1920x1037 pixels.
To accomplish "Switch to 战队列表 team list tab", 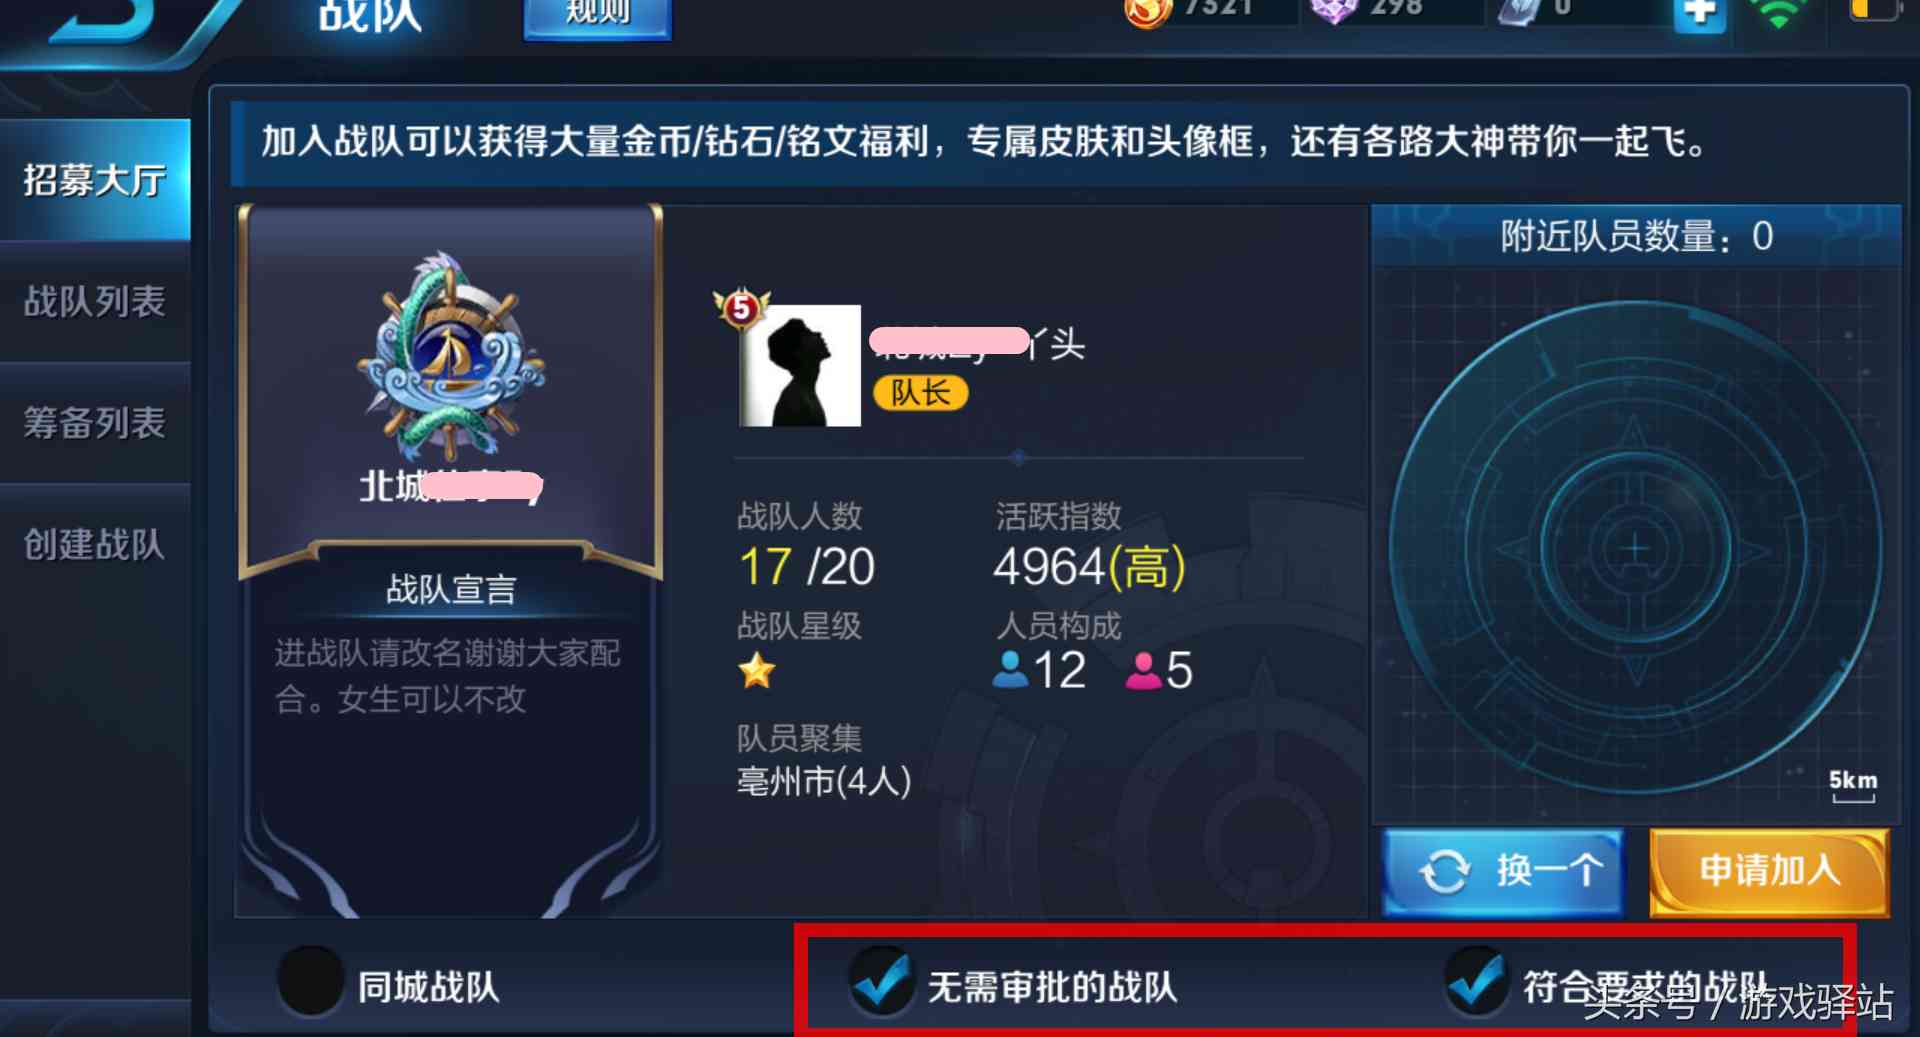I will pyautogui.click(x=95, y=301).
